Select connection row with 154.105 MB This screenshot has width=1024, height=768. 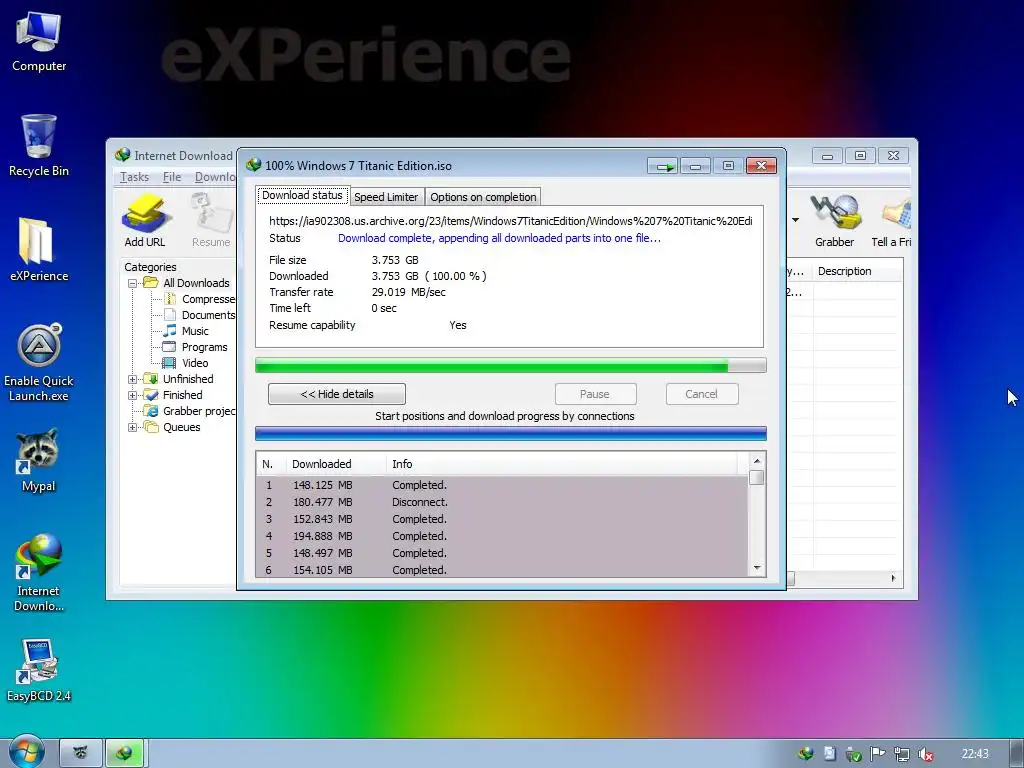[x=503, y=570]
